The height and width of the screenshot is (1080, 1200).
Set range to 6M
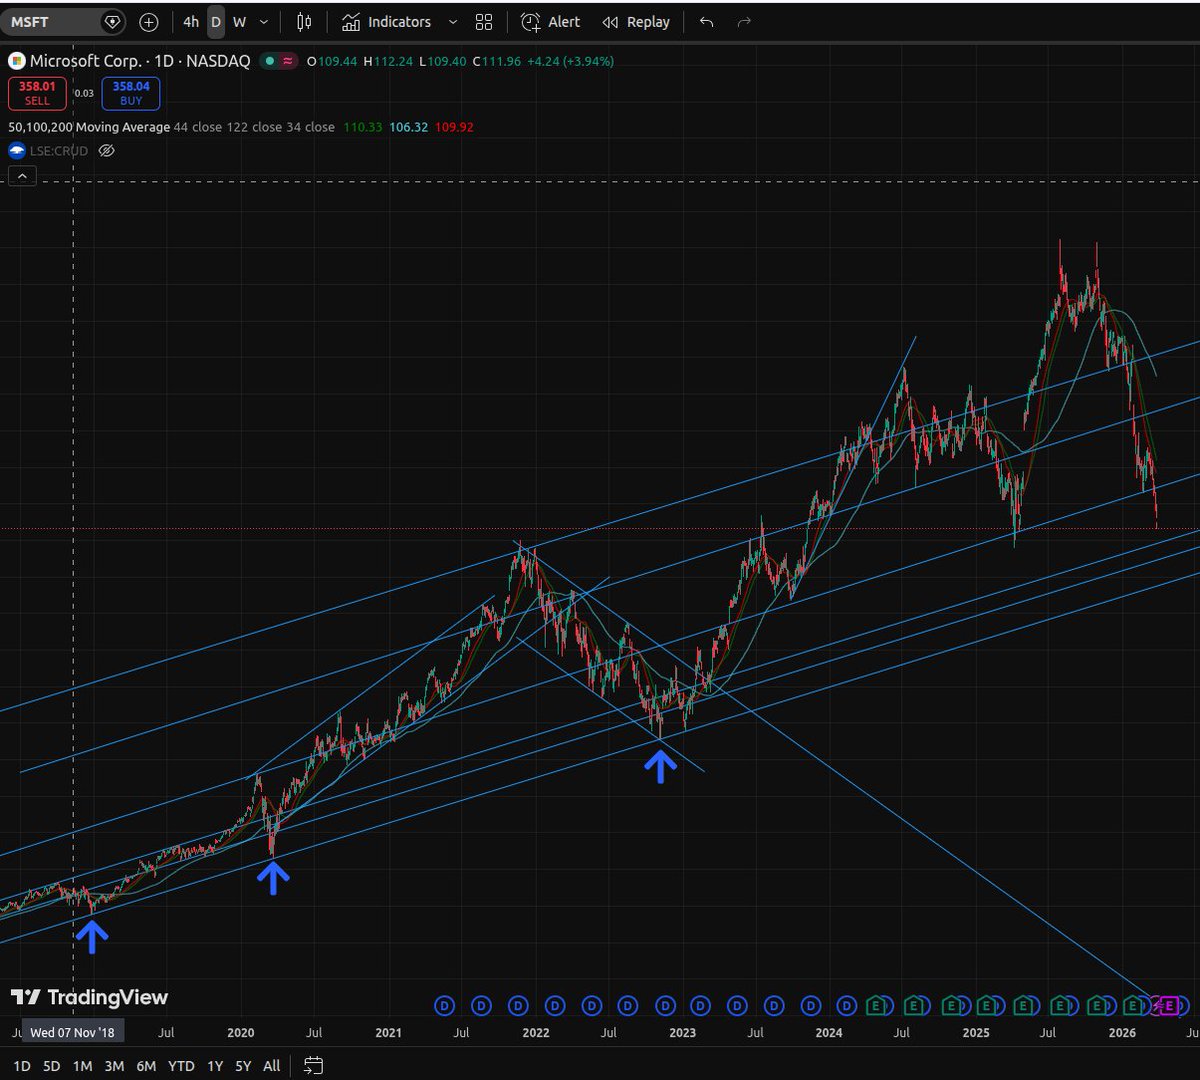147,1066
